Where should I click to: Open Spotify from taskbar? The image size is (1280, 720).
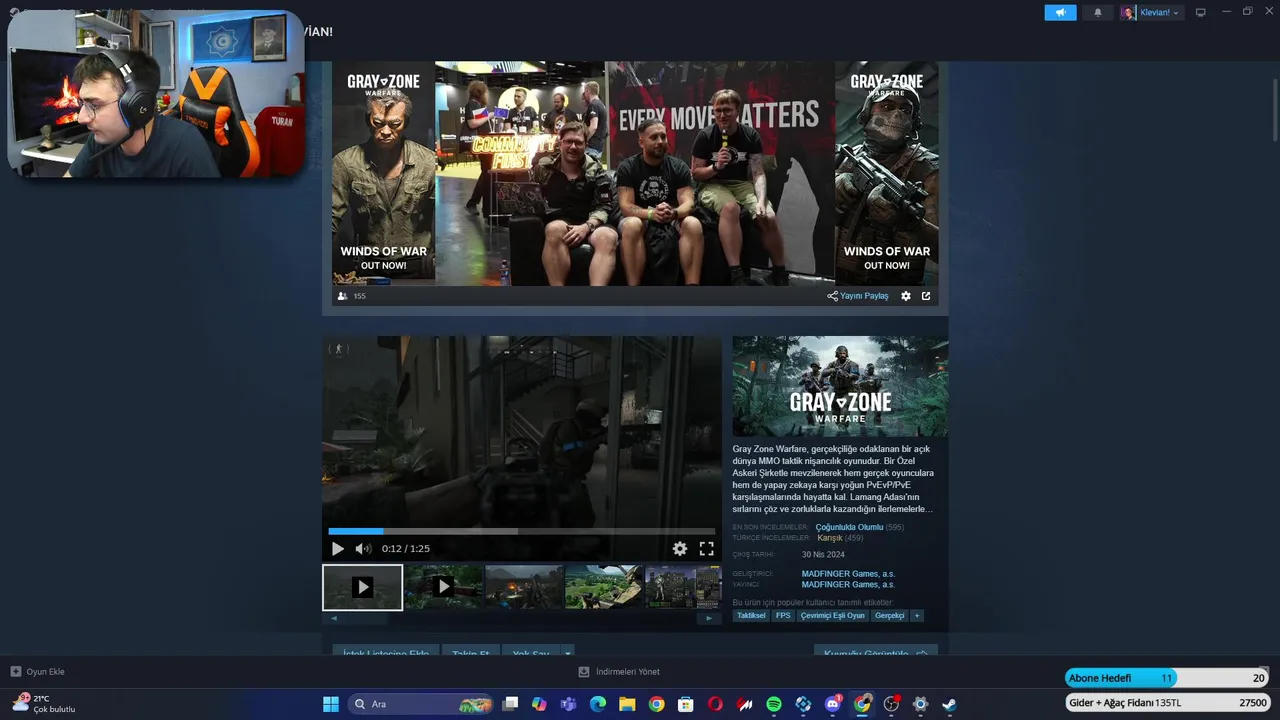[x=774, y=704]
